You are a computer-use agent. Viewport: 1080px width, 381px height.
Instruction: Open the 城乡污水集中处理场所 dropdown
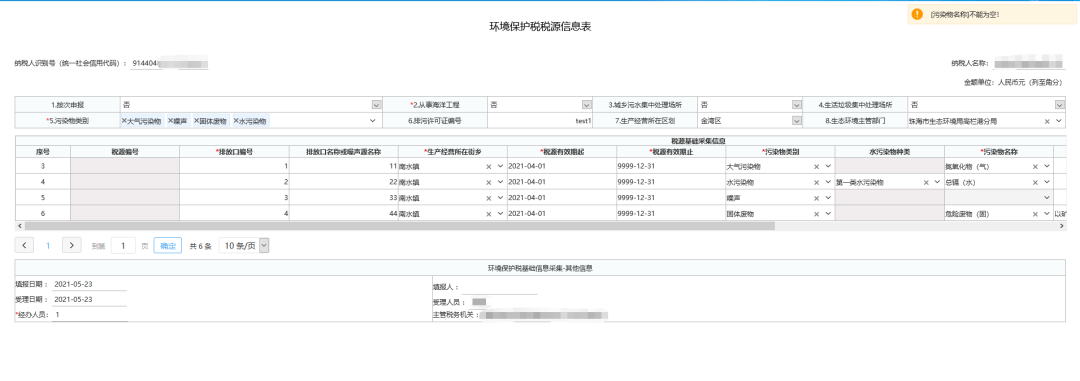797,105
